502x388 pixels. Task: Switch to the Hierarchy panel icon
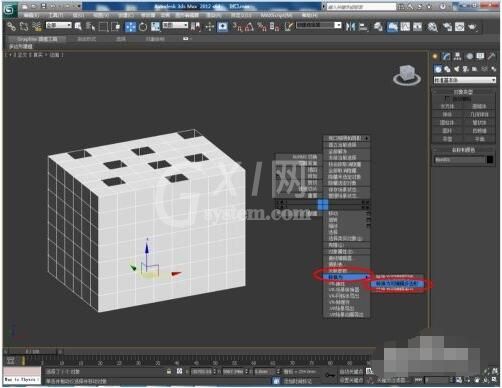[x=458, y=56]
